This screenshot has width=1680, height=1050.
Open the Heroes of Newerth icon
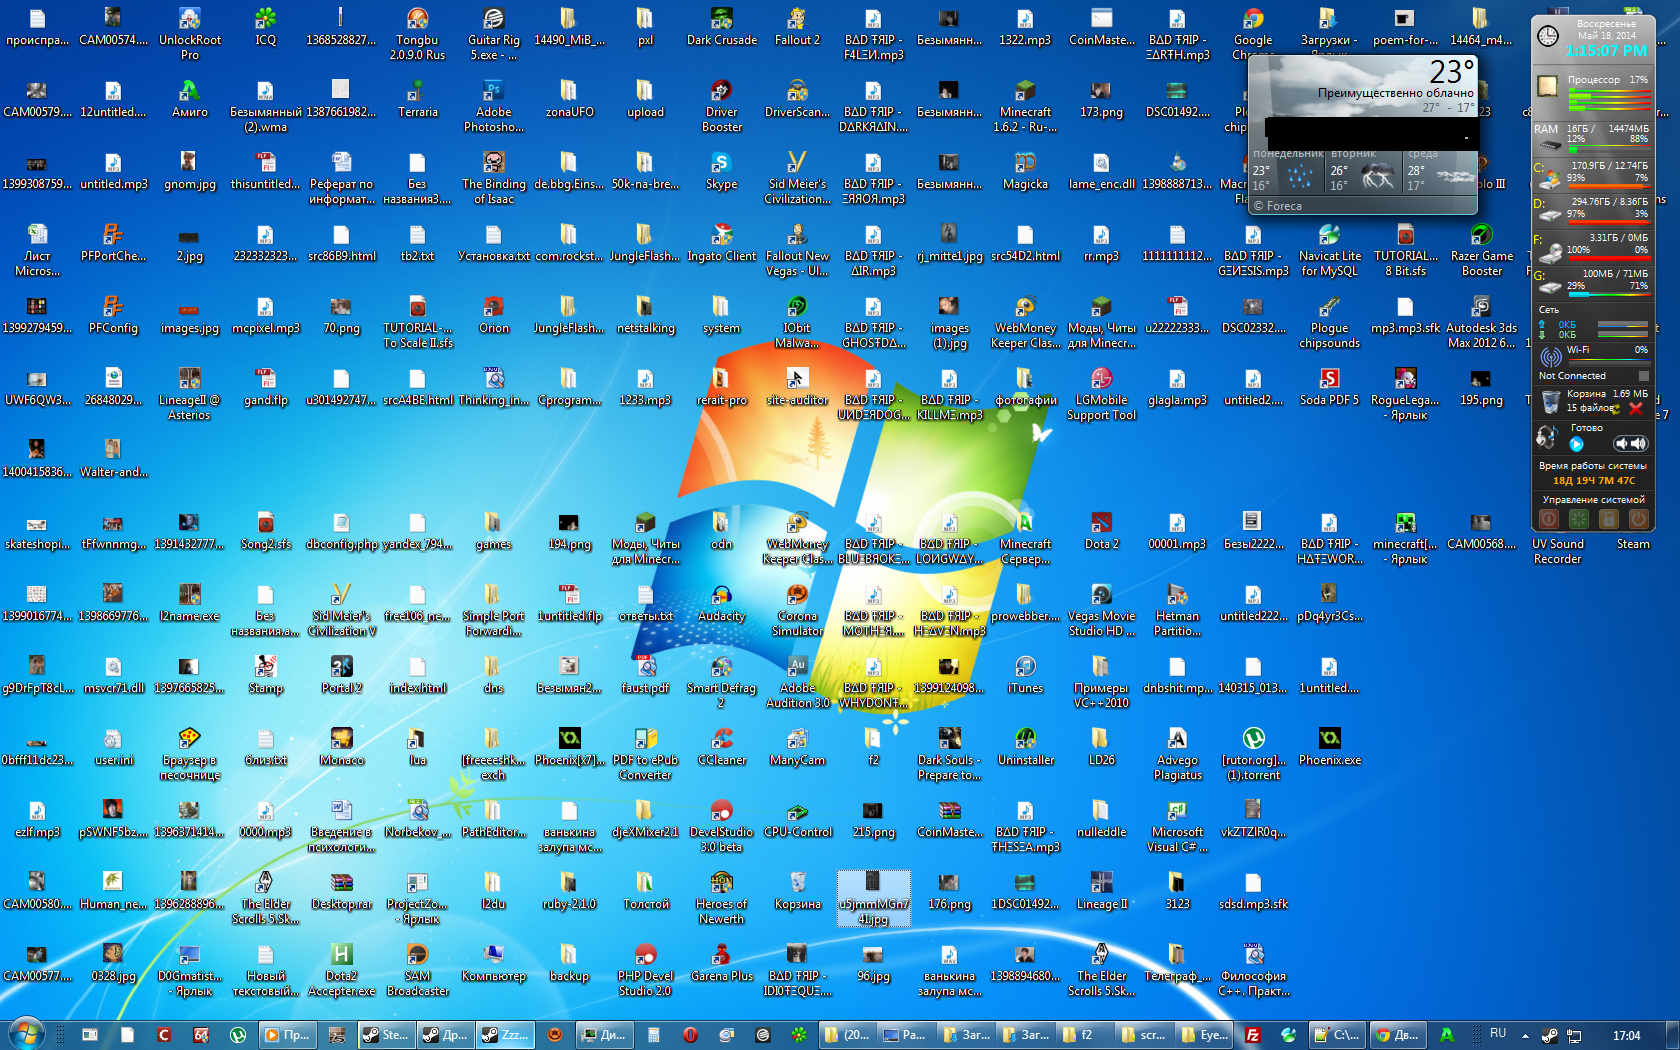coord(721,897)
